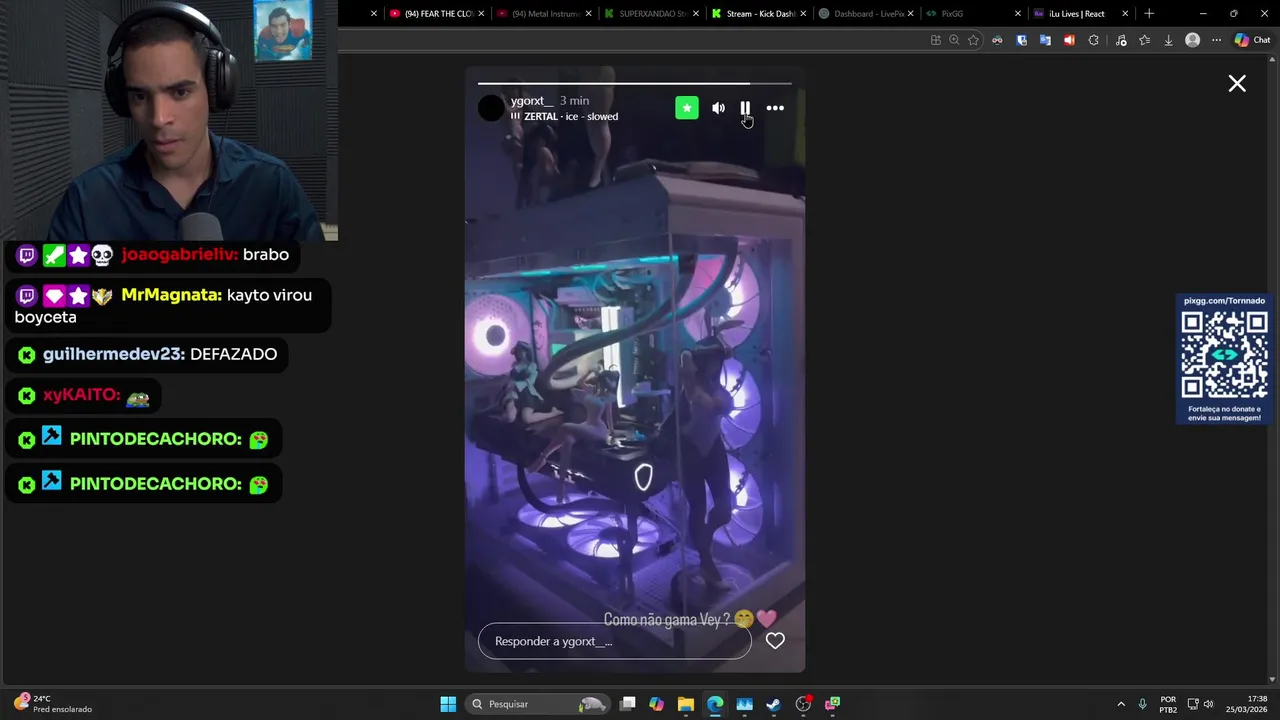Open the browser profile avatar icon

[x=1192, y=40]
